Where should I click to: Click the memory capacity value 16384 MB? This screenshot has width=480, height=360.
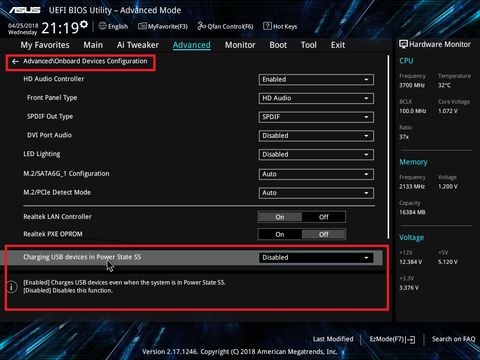click(x=412, y=212)
